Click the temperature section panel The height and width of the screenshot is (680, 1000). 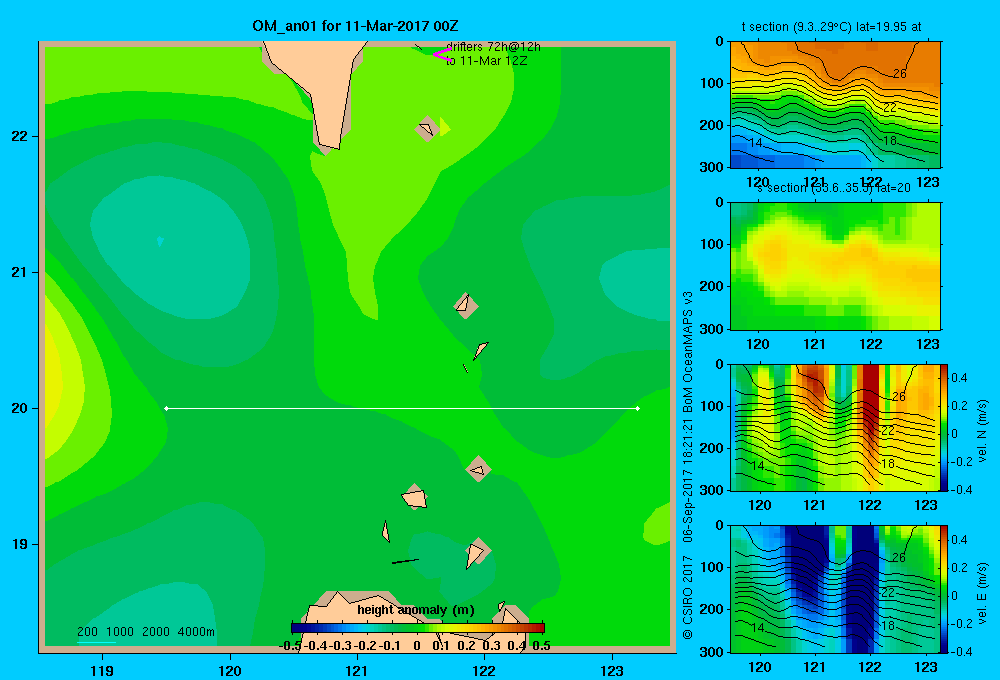(835, 105)
